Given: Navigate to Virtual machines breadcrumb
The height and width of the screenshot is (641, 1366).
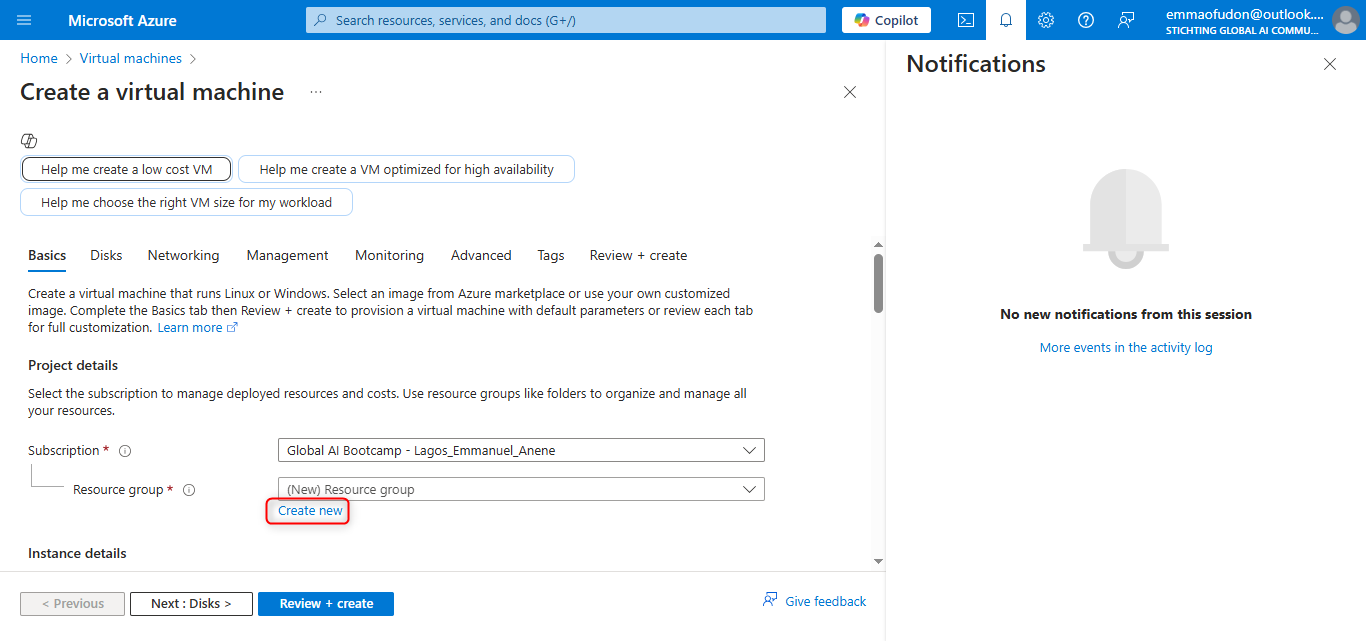Looking at the screenshot, I should [131, 58].
